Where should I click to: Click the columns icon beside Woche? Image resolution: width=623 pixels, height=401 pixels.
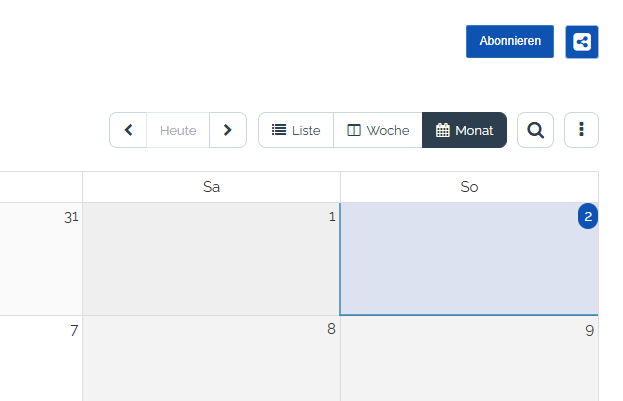click(354, 130)
